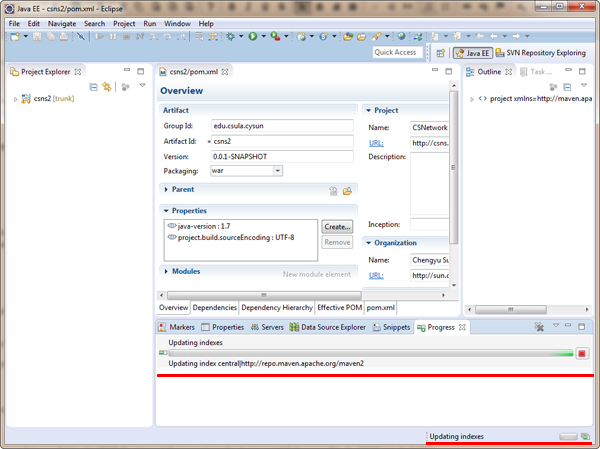Click the Run toolbar icon
The image size is (600, 449).
click(x=253, y=37)
